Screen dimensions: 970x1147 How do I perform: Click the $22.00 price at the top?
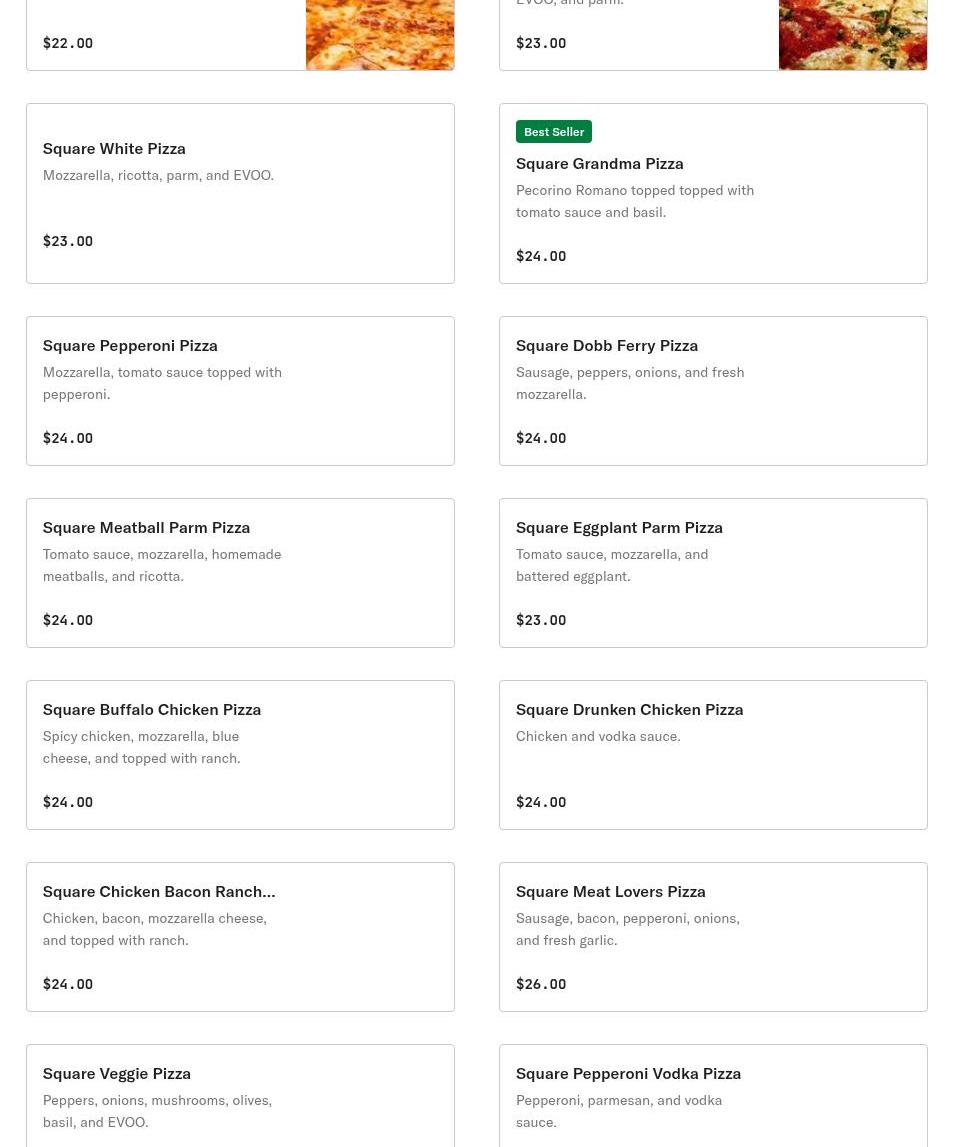[68, 43]
